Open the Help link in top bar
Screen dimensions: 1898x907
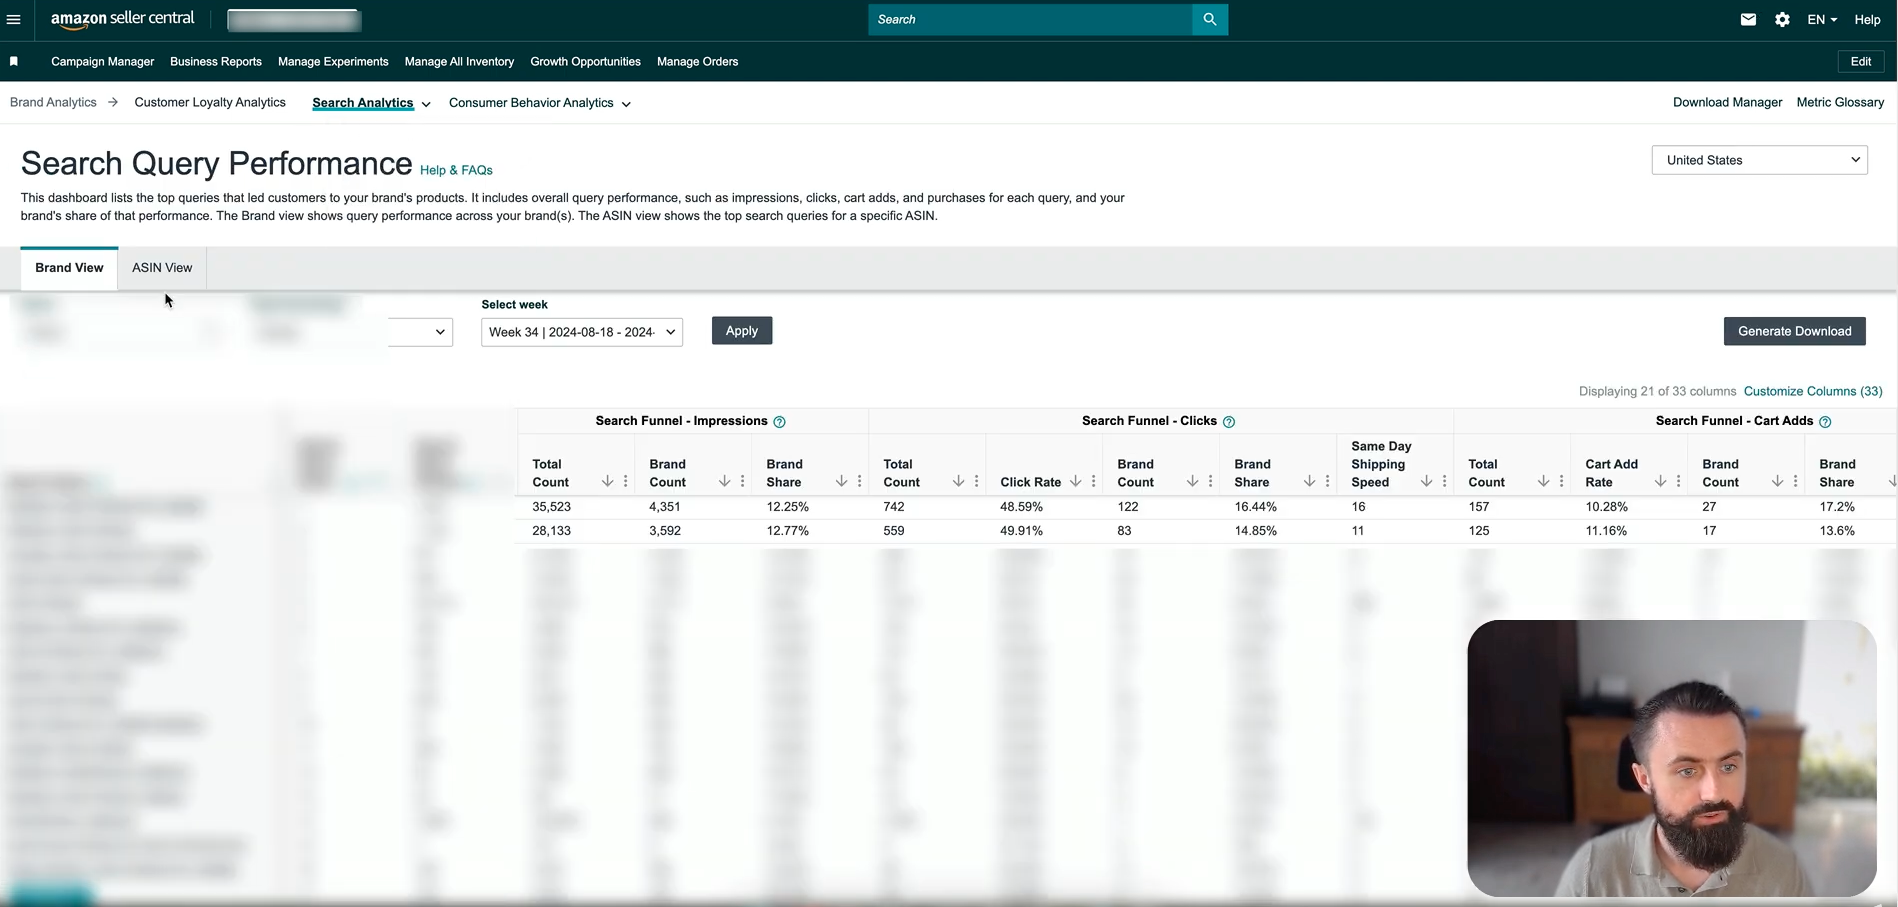pos(1867,19)
